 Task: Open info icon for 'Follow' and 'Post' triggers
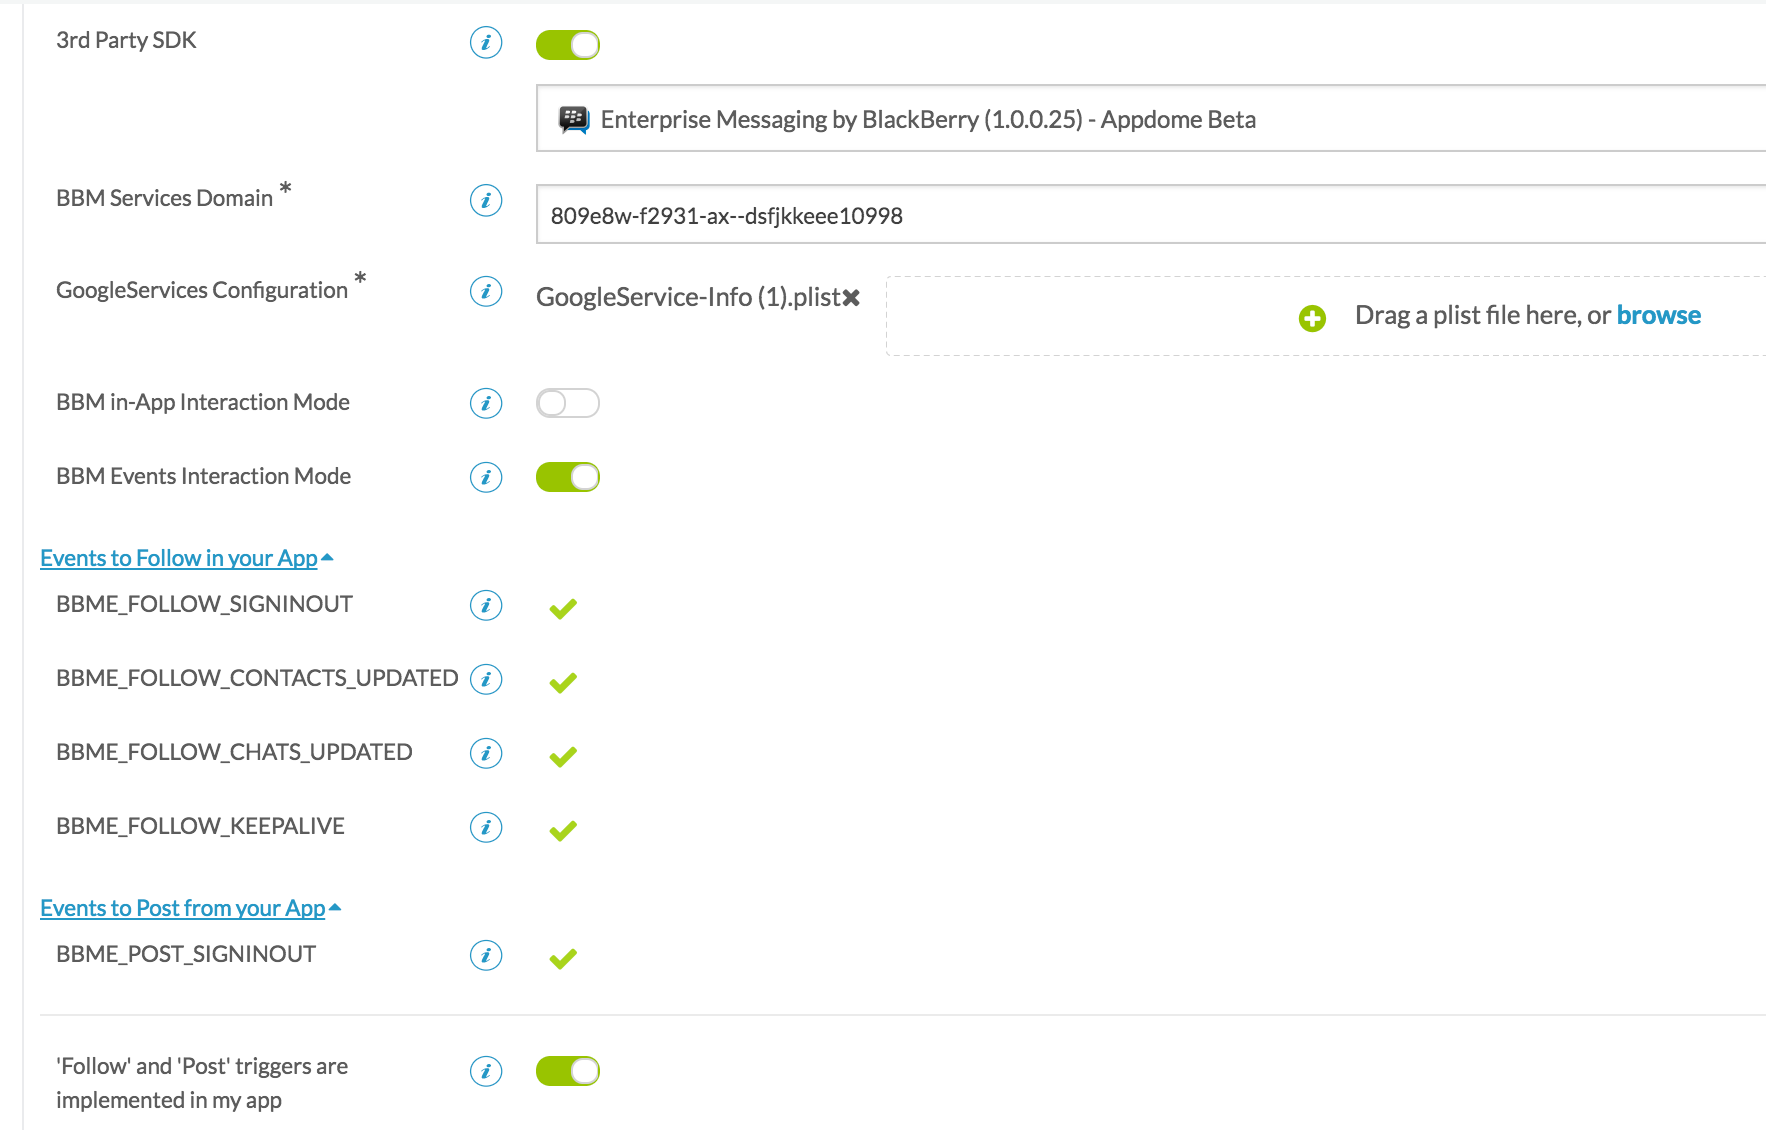point(486,1071)
